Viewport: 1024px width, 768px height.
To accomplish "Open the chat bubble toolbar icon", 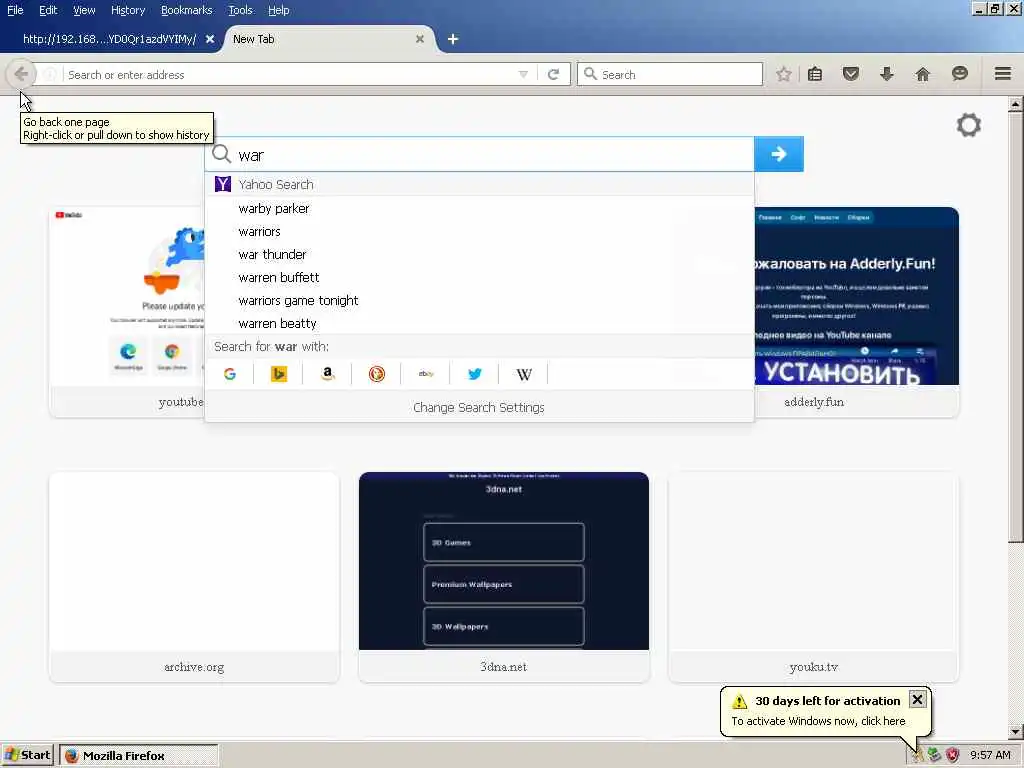I will tap(959, 74).
